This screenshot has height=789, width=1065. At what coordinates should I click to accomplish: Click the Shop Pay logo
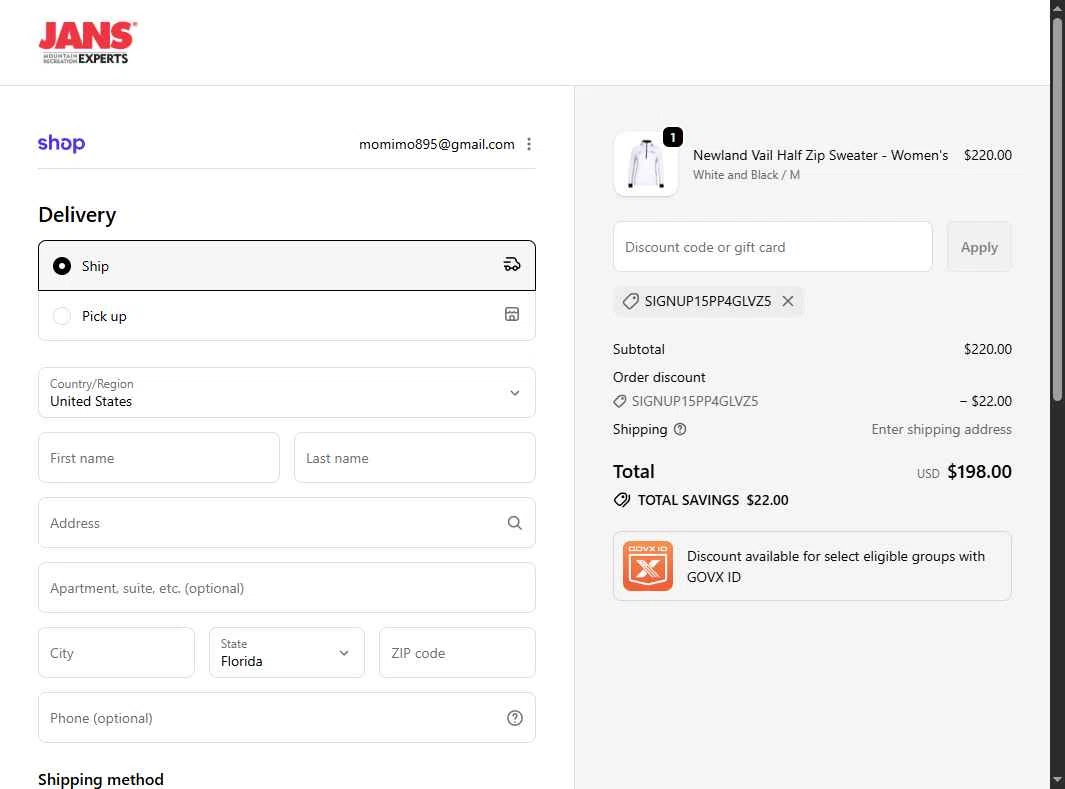click(x=61, y=143)
